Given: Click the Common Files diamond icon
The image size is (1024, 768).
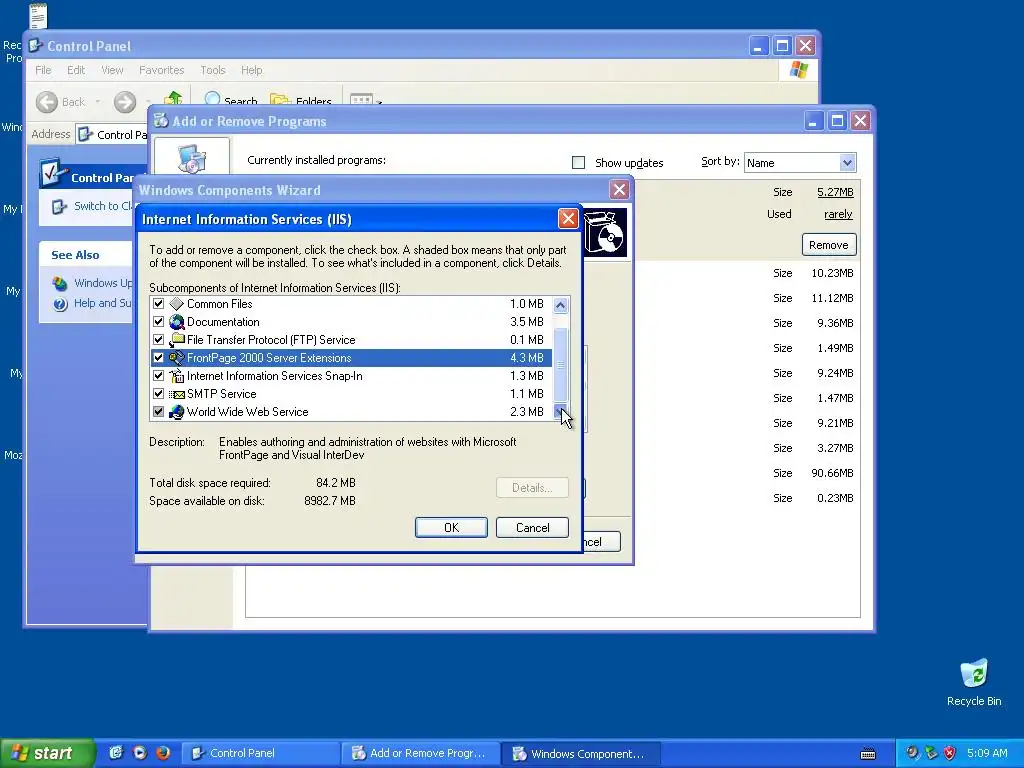Looking at the screenshot, I should click(176, 304).
